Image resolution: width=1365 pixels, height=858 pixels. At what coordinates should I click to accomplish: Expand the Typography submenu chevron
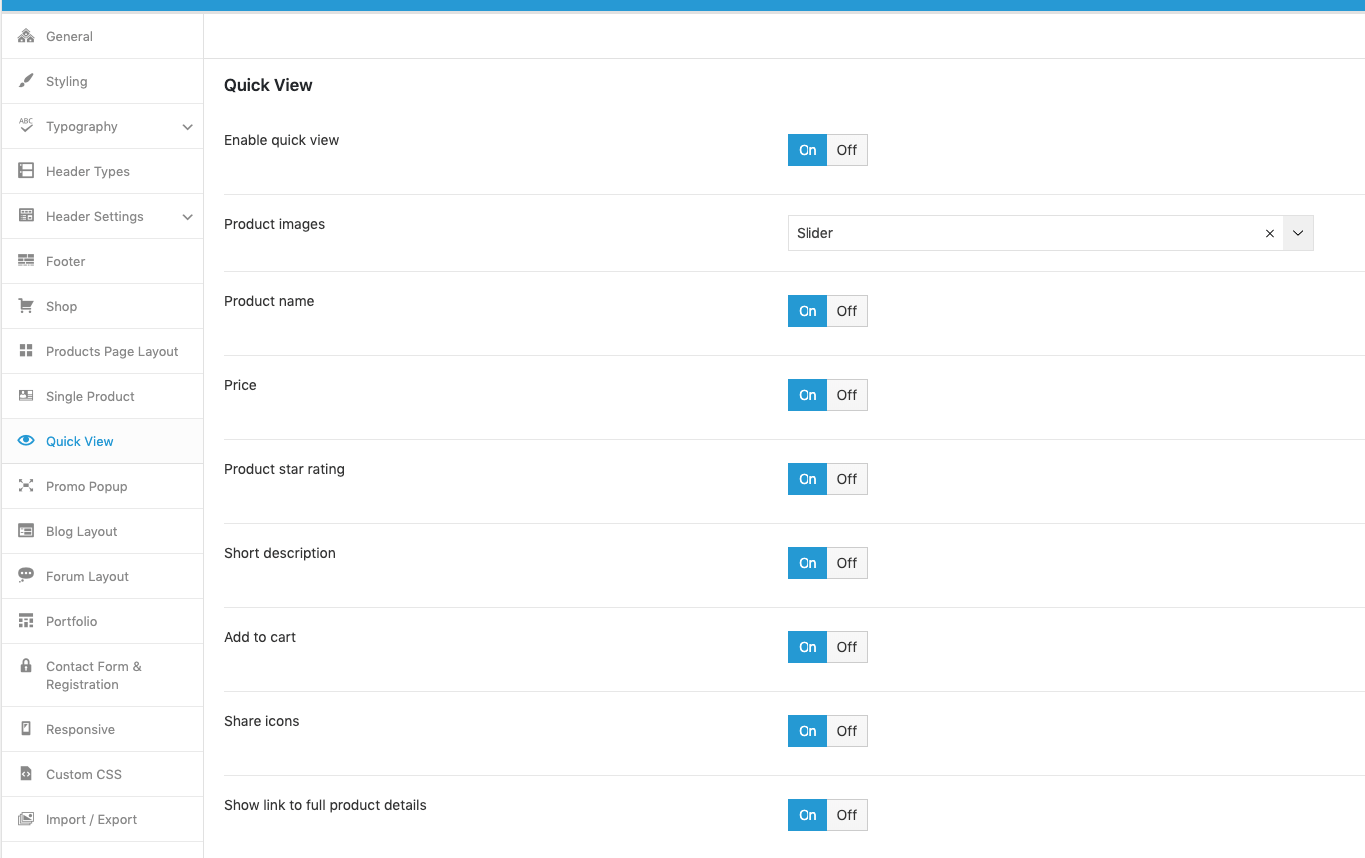click(187, 127)
